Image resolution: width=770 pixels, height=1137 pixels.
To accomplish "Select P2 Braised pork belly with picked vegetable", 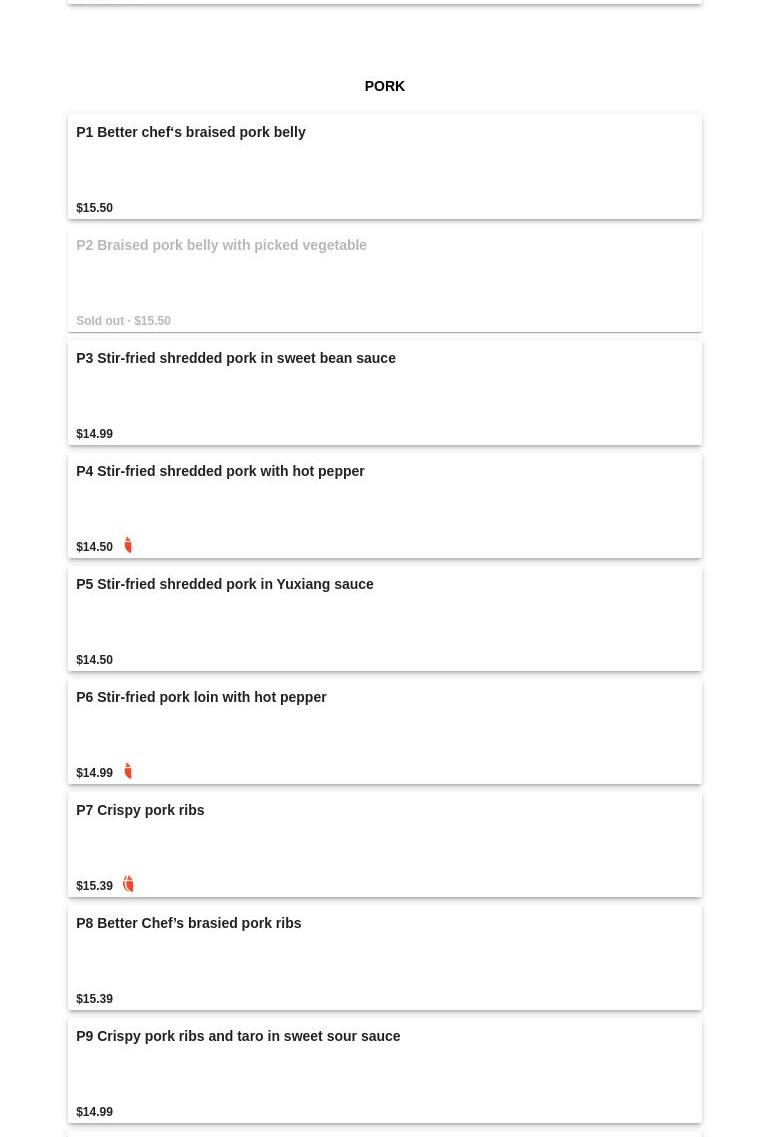I will tap(221, 245).
